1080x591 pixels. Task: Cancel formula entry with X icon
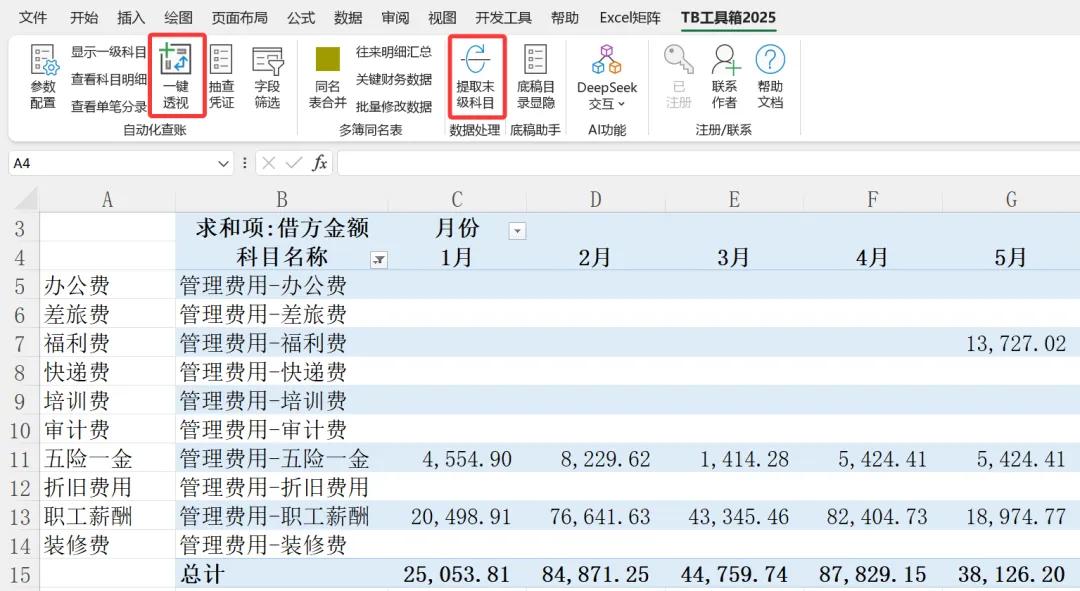(269, 163)
